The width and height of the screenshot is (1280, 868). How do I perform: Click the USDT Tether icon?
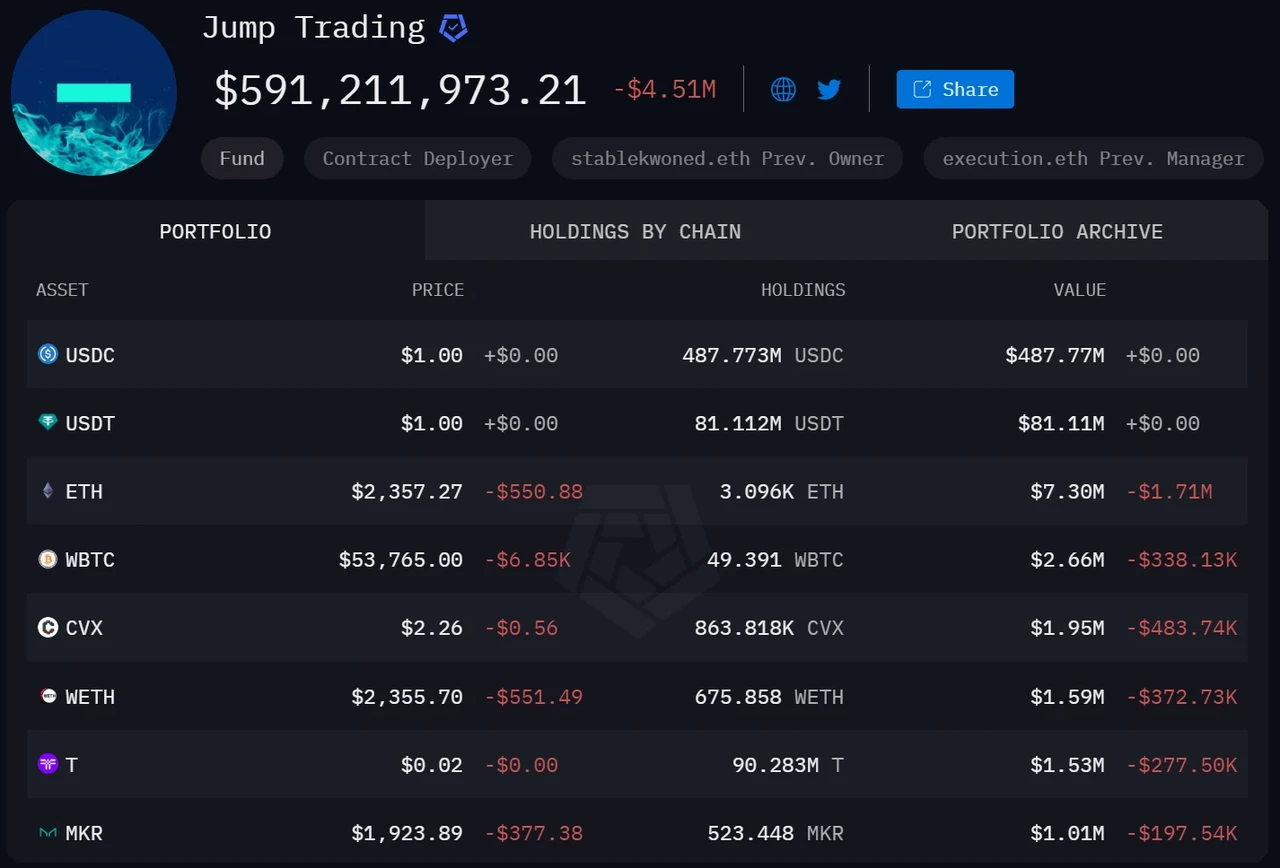coord(48,422)
